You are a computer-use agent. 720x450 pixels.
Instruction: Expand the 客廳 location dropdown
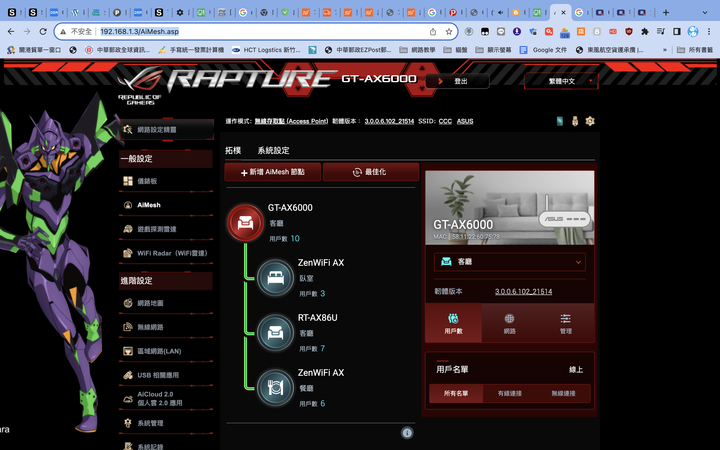coord(510,262)
